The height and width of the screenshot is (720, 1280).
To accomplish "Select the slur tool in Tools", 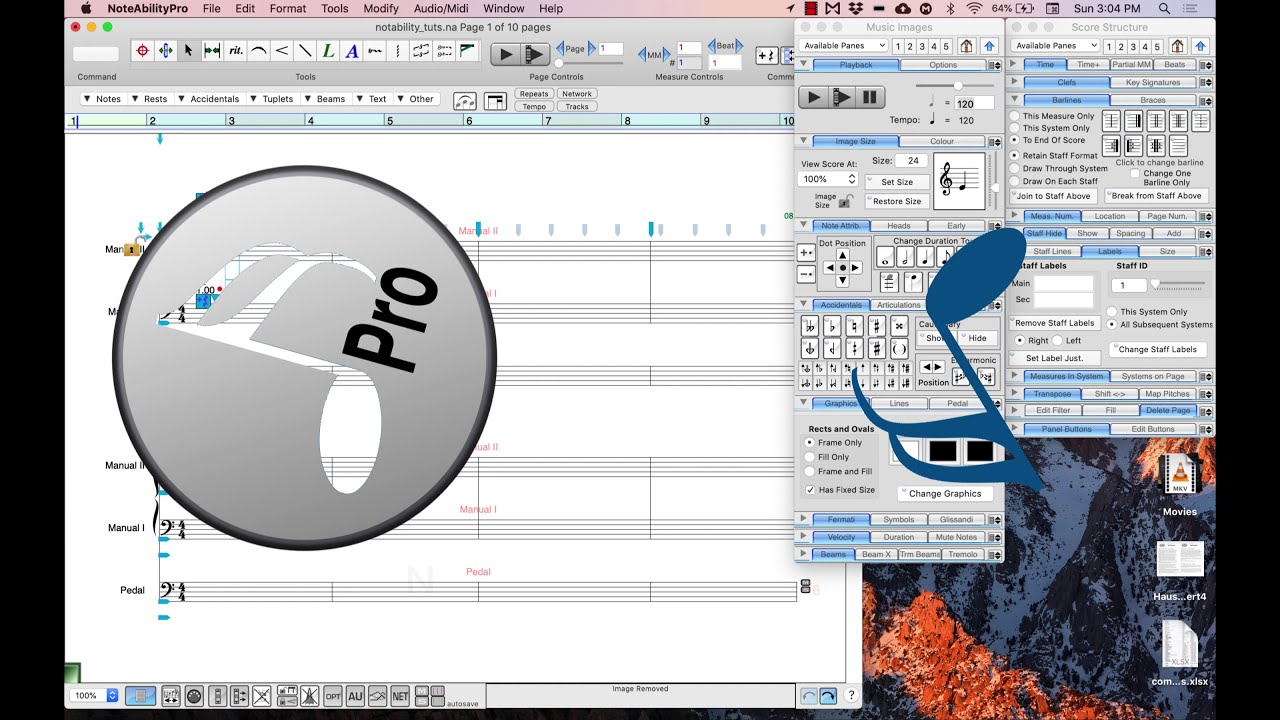I will coord(258,51).
